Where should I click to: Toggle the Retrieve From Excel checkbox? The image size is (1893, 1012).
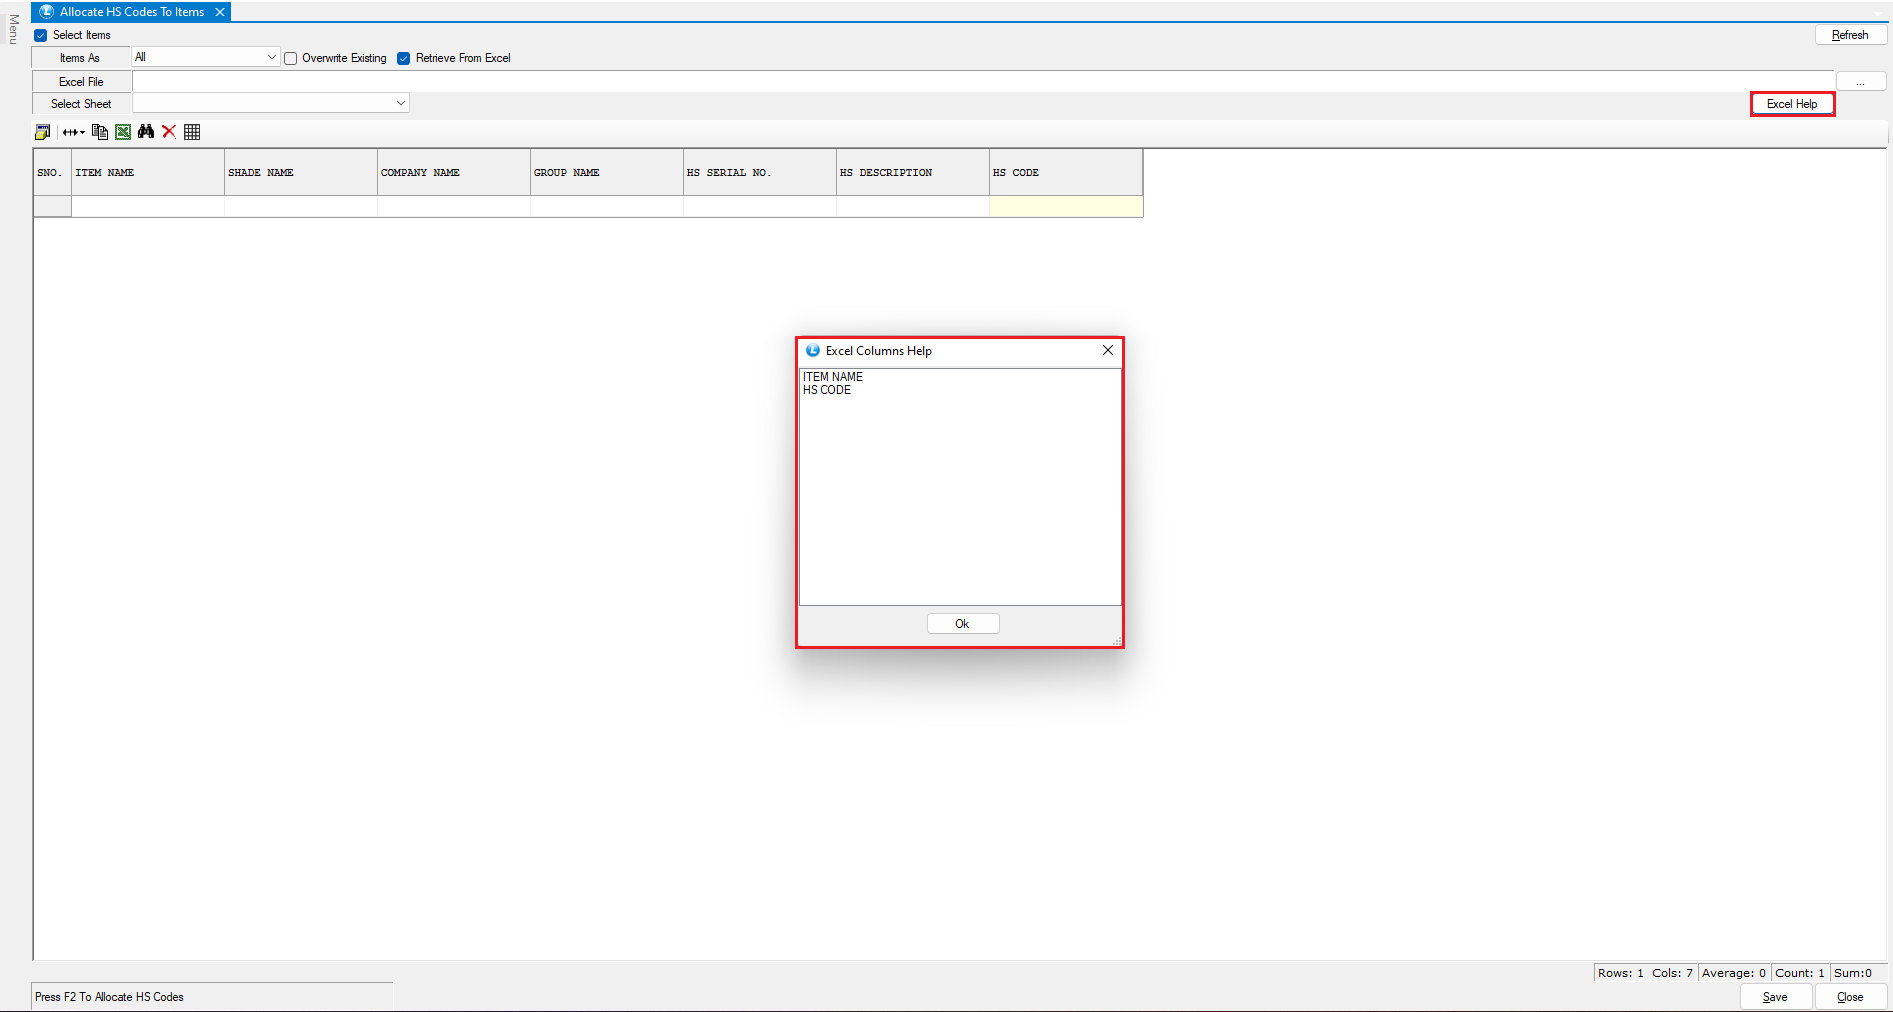click(404, 58)
